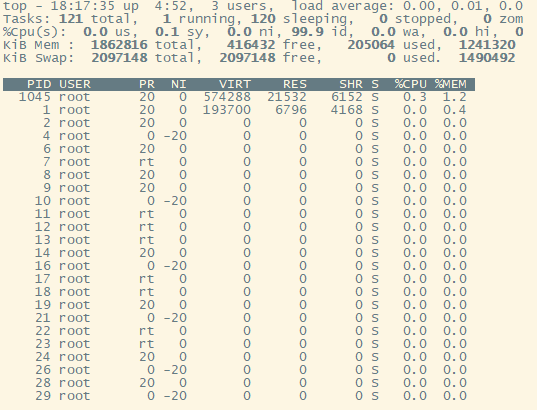Click the RES column header
Image resolution: width=537 pixels, height=410 pixels.
(x=295, y=84)
